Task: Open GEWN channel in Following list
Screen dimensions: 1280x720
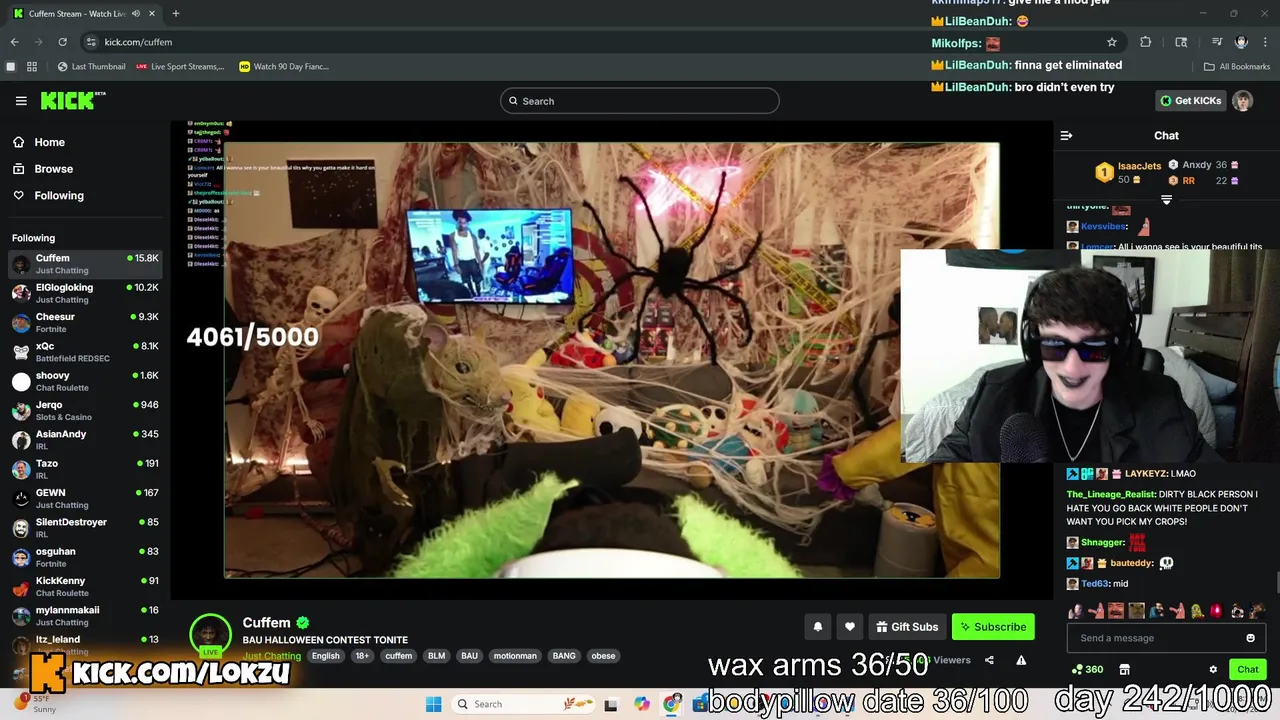Action: (x=85, y=498)
